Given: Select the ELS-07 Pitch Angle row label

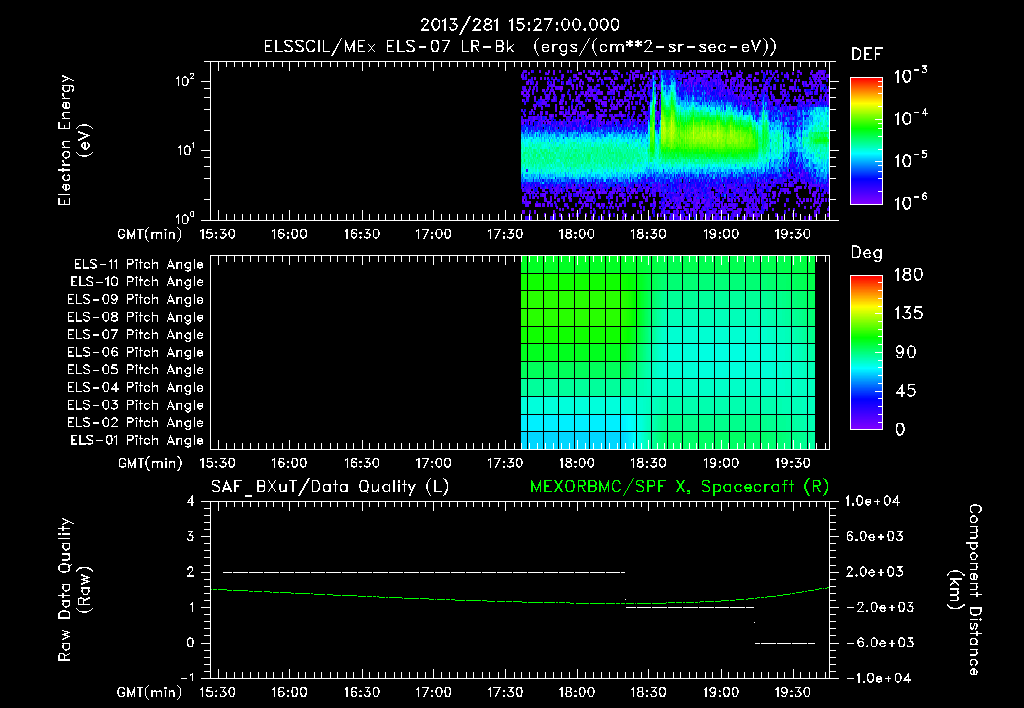Looking at the screenshot, I should pos(135,334).
